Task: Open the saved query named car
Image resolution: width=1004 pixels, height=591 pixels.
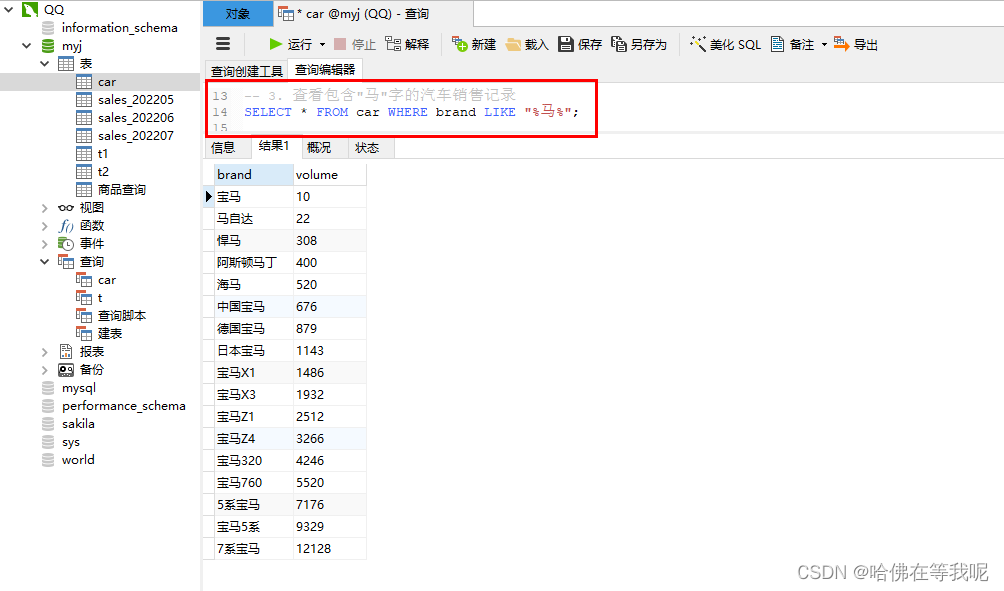Action: click(x=107, y=280)
